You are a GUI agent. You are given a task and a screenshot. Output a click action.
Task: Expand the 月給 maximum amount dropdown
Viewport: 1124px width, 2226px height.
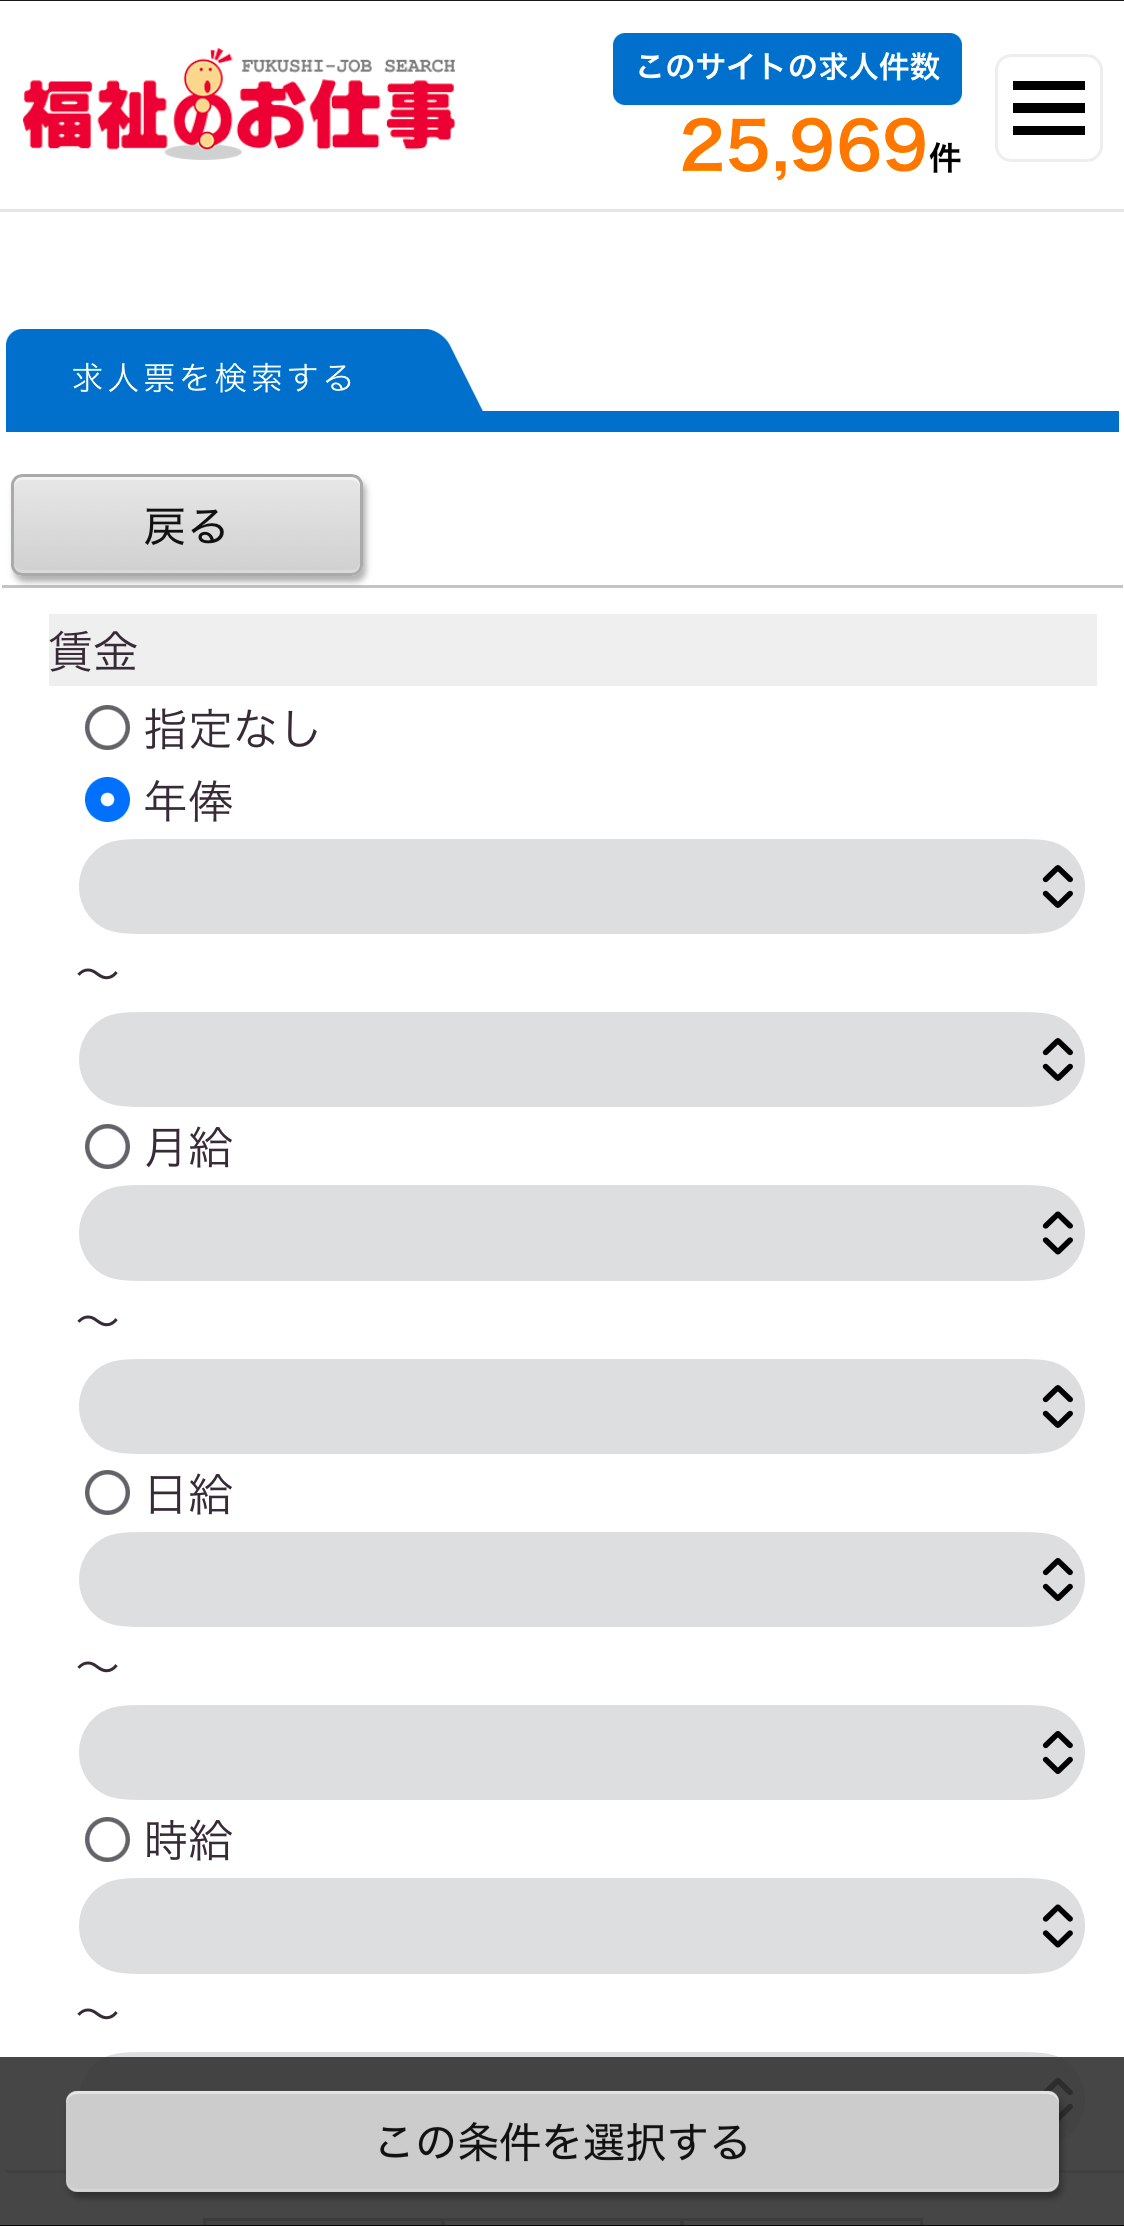(x=581, y=1406)
